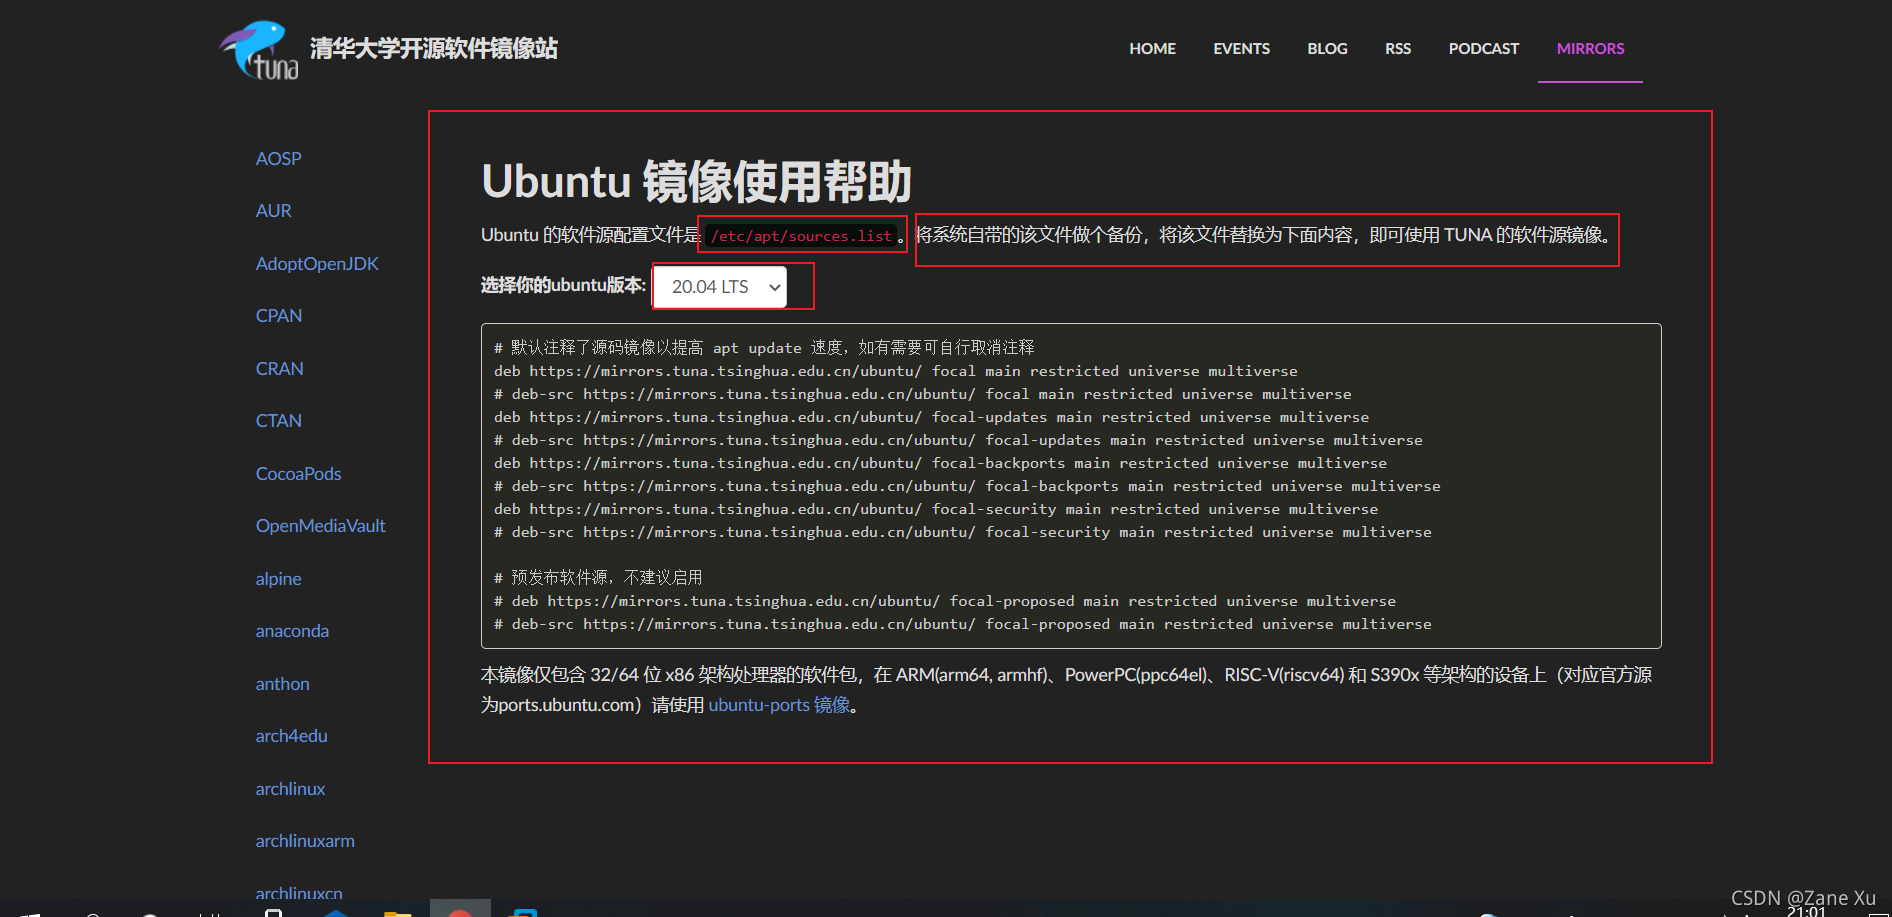This screenshot has width=1892, height=917.
Task: Click the 选择你的ubuntu版本 label
Action: [x=563, y=286]
